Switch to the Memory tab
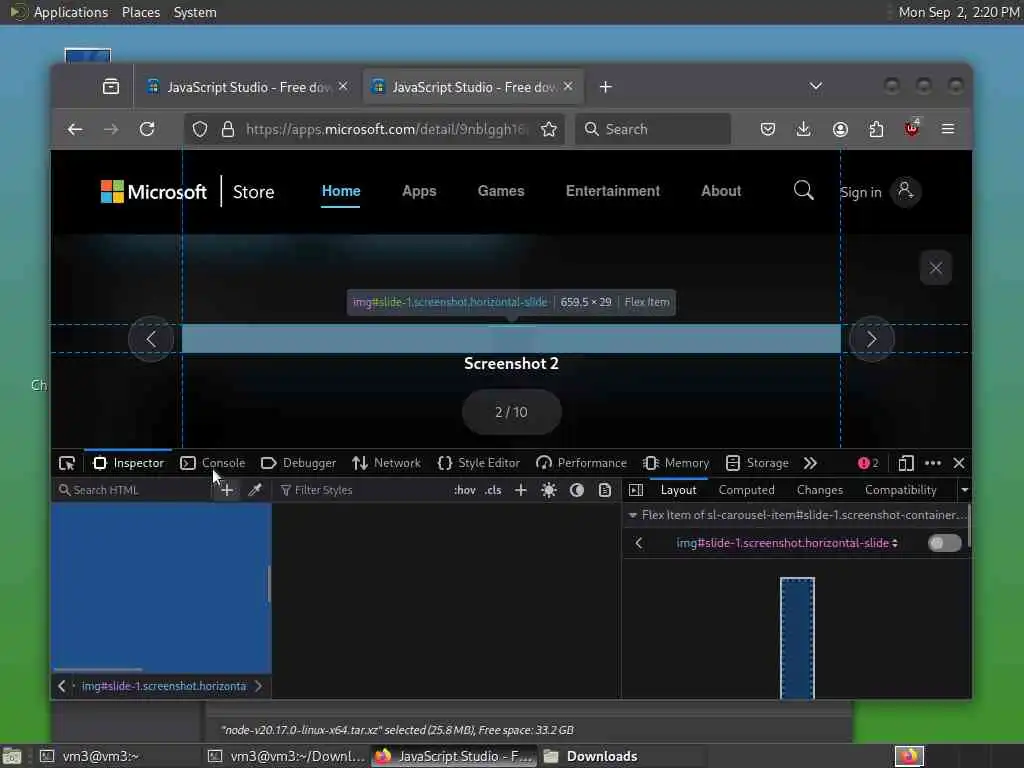Screen dimensions: 1024x768 pos(677,463)
